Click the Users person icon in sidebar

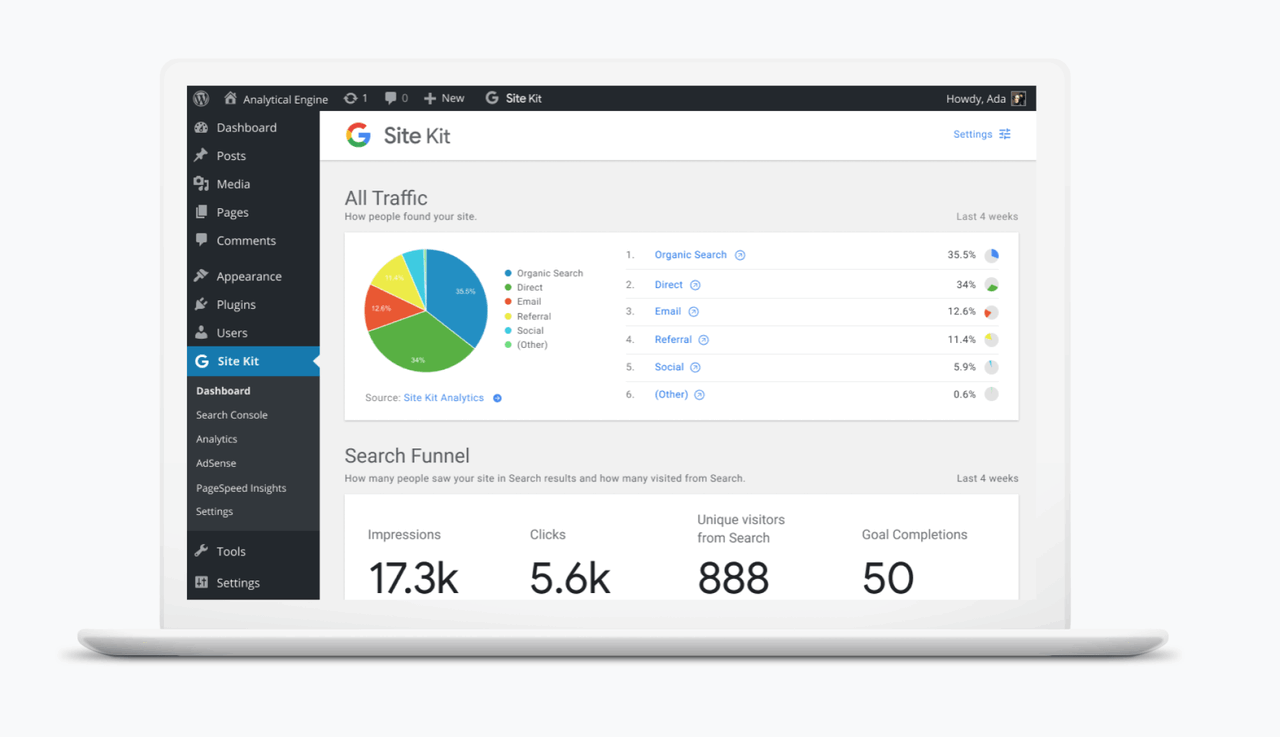pos(201,332)
